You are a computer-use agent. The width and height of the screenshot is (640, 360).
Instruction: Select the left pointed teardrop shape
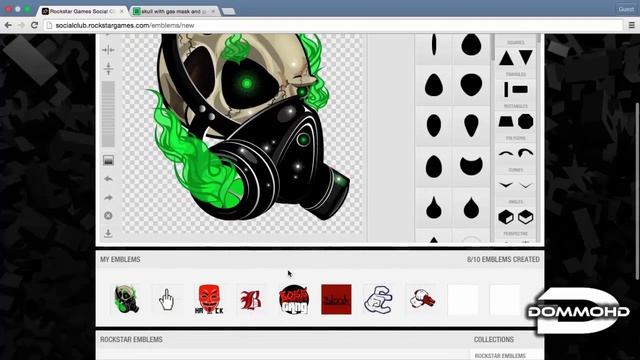(x=434, y=207)
